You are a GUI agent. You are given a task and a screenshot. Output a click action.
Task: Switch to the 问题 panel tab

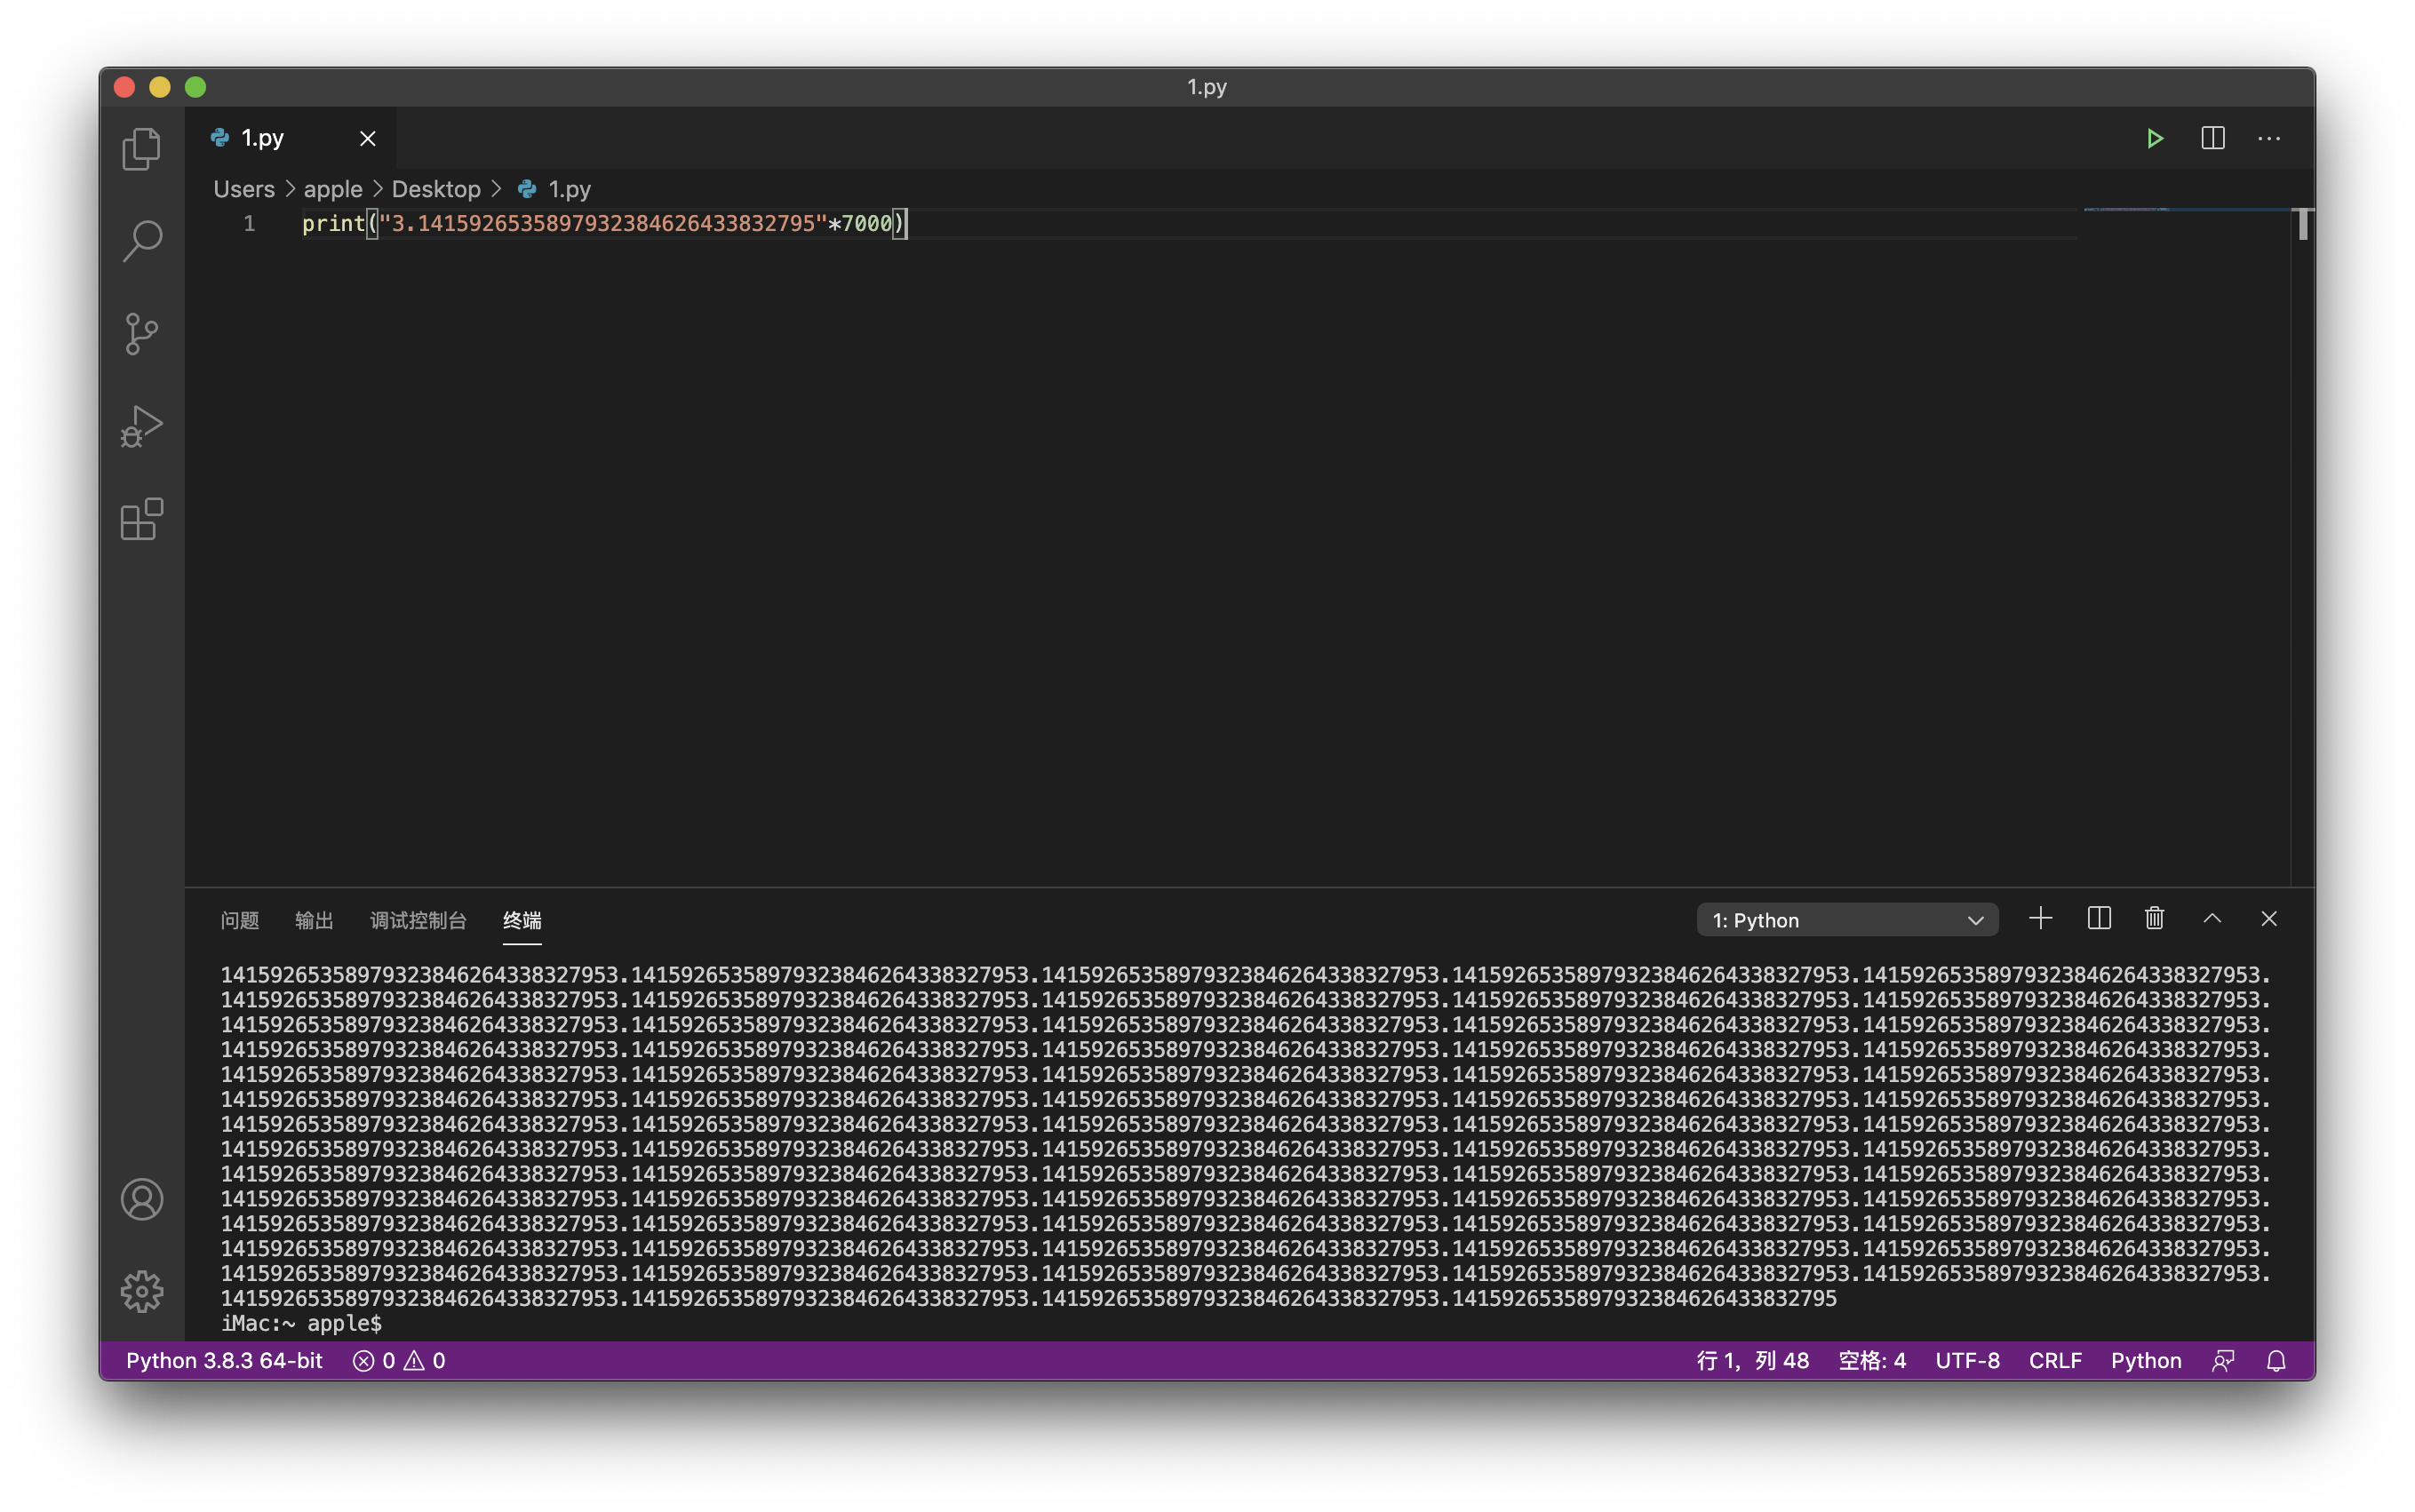coord(240,920)
